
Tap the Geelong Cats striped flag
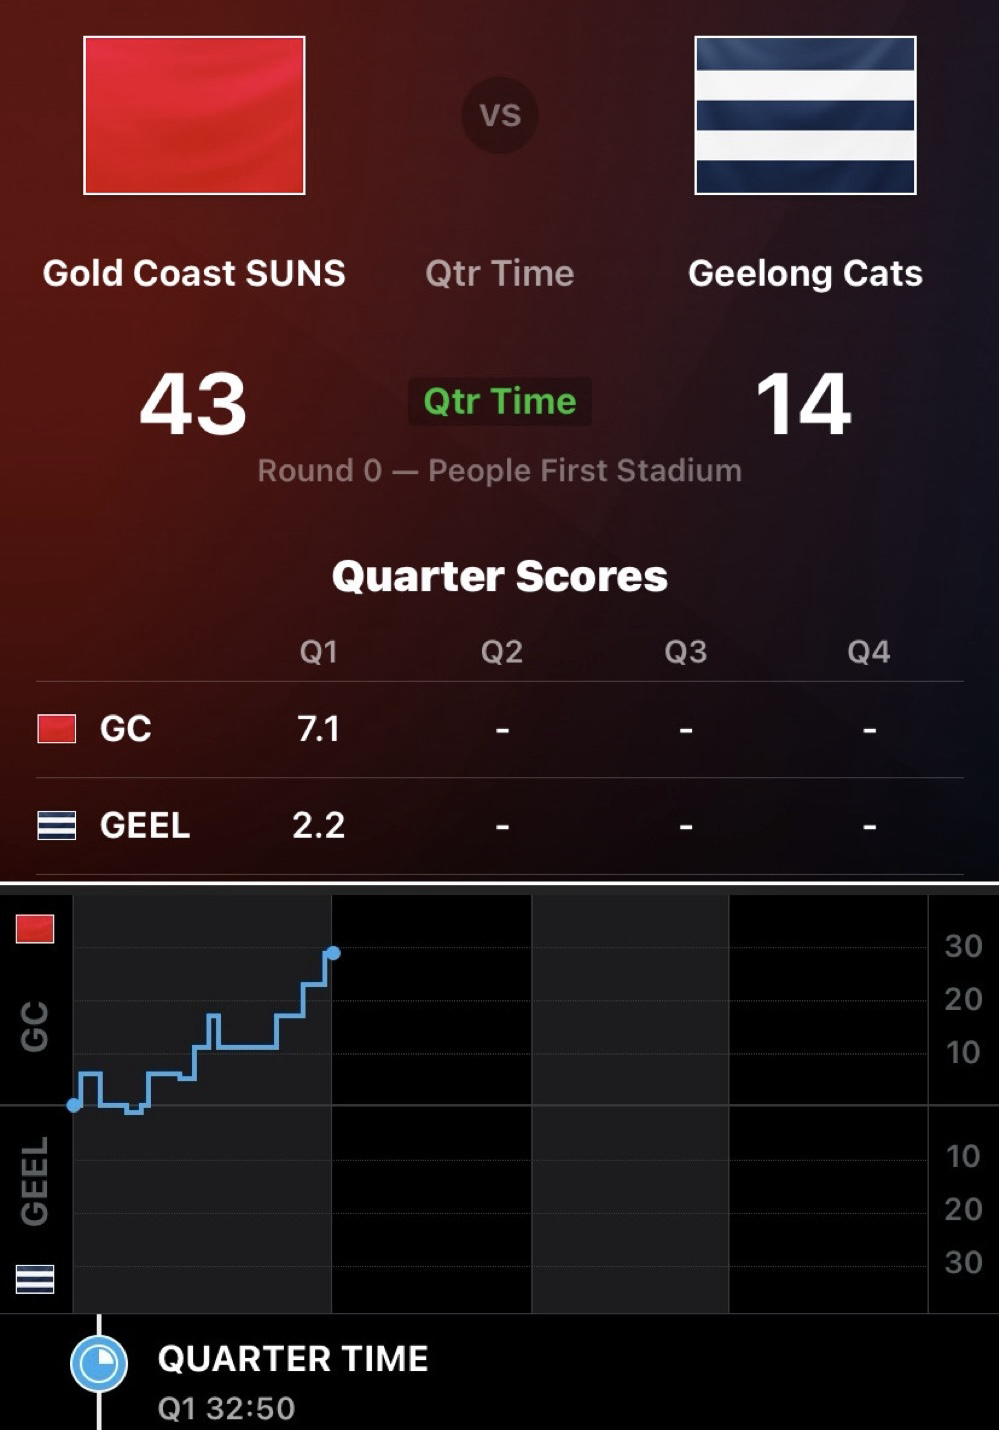point(805,115)
